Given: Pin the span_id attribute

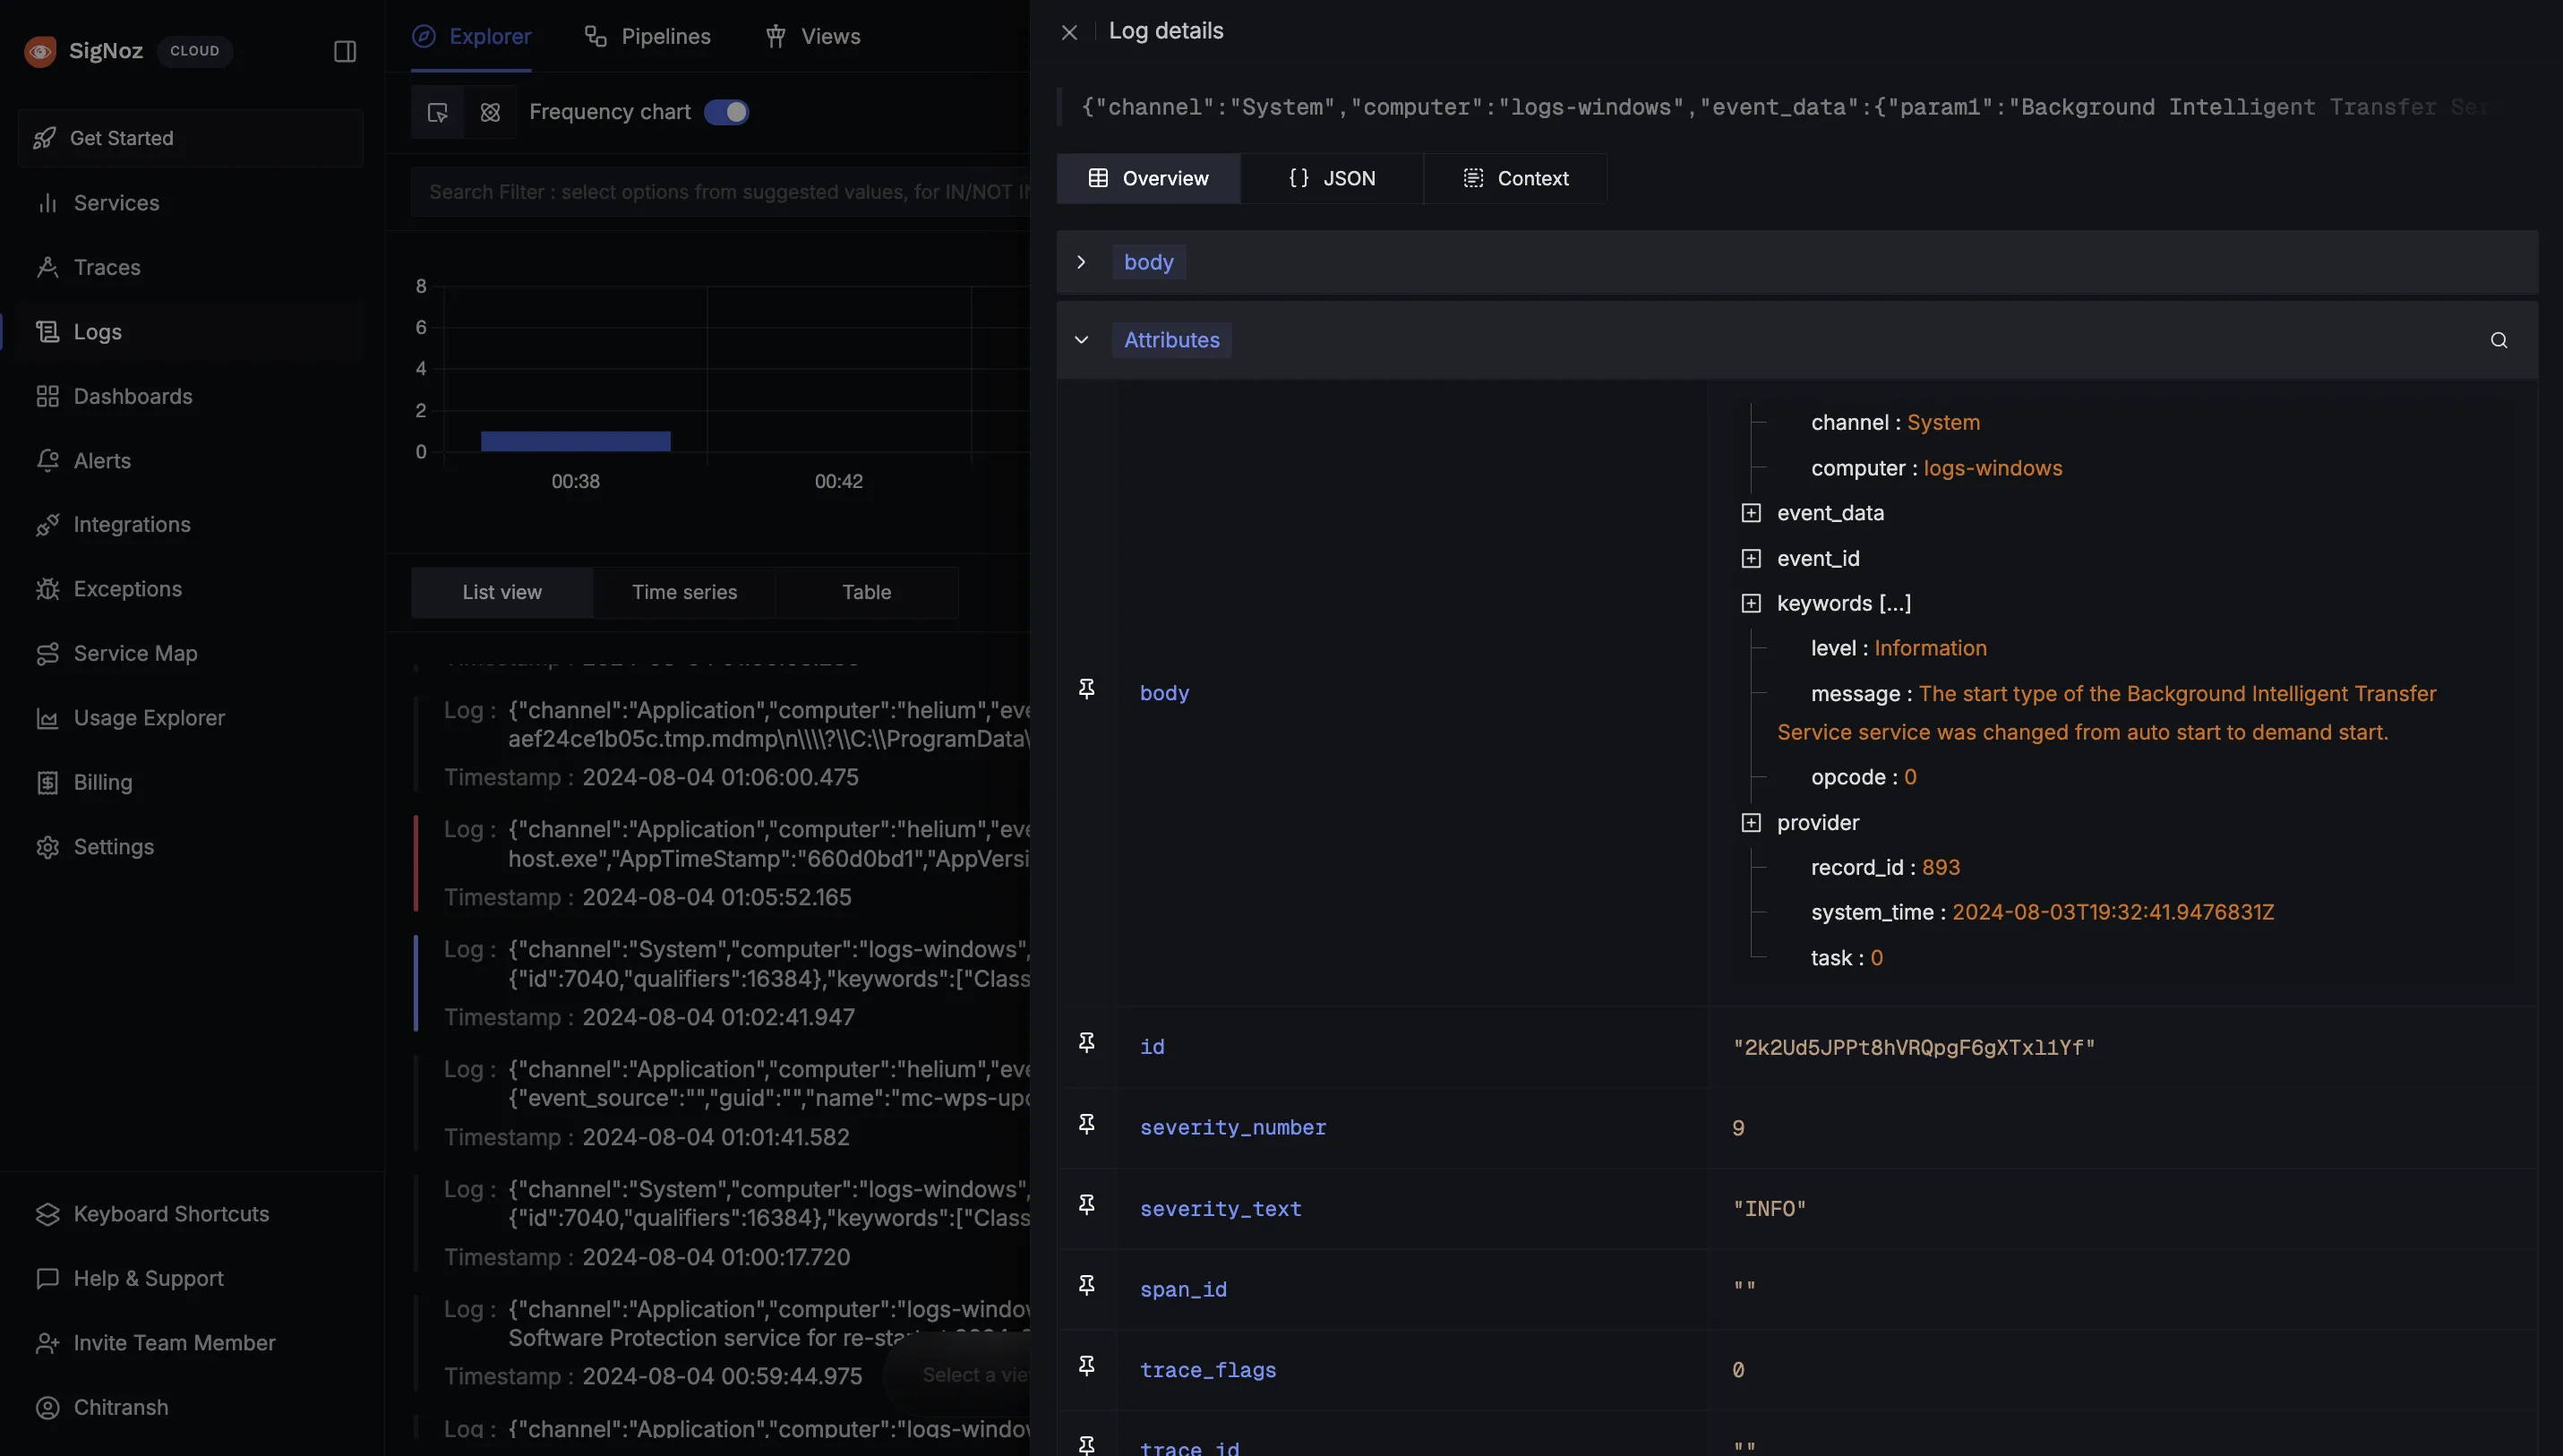Looking at the screenshot, I should coord(1086,1285).
